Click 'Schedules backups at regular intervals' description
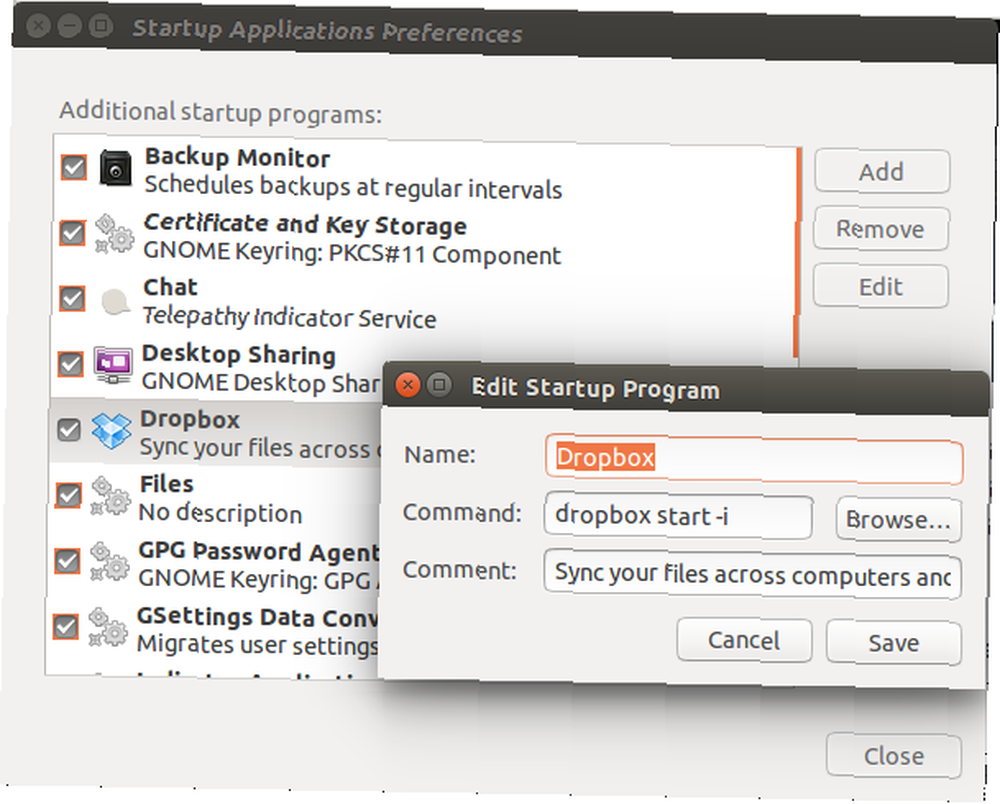 (353, 187)
